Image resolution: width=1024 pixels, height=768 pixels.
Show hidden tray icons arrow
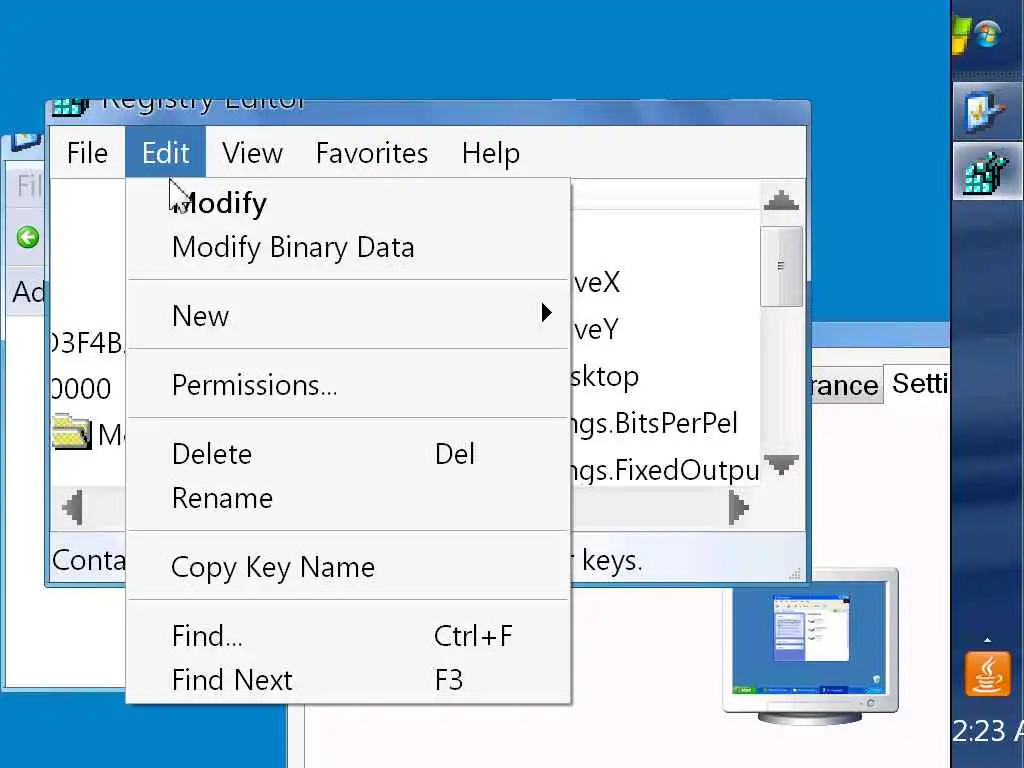pyautogui.click(x=987, y=640)
